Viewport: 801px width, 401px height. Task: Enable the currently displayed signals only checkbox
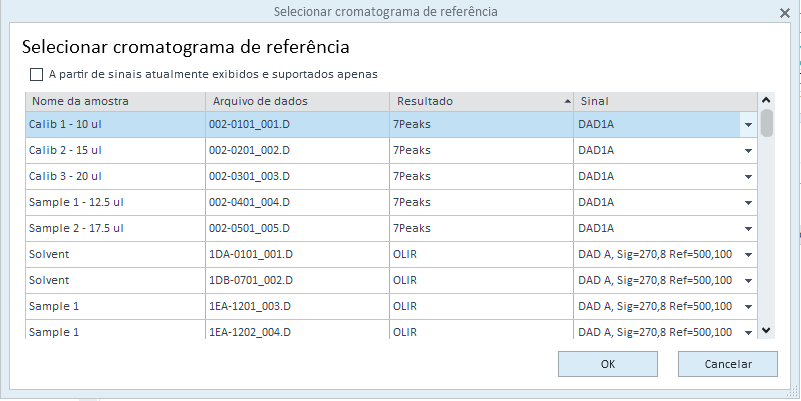(36, 75)
